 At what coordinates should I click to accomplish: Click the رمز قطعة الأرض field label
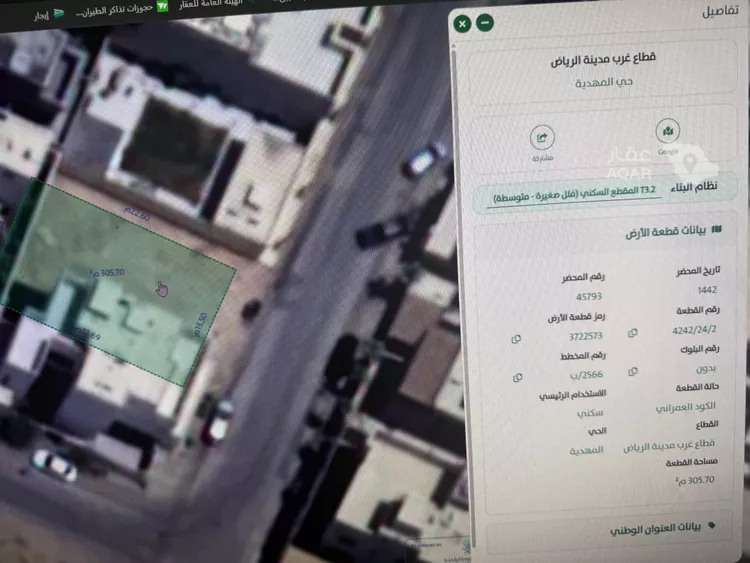coord(576,317)
